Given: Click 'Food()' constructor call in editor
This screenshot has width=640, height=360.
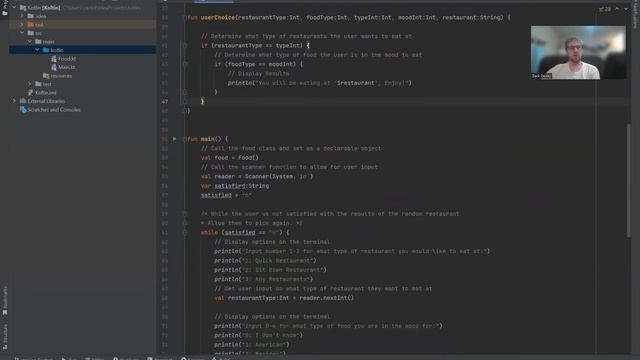Looking at the screenshot, I should pos(248,158).
